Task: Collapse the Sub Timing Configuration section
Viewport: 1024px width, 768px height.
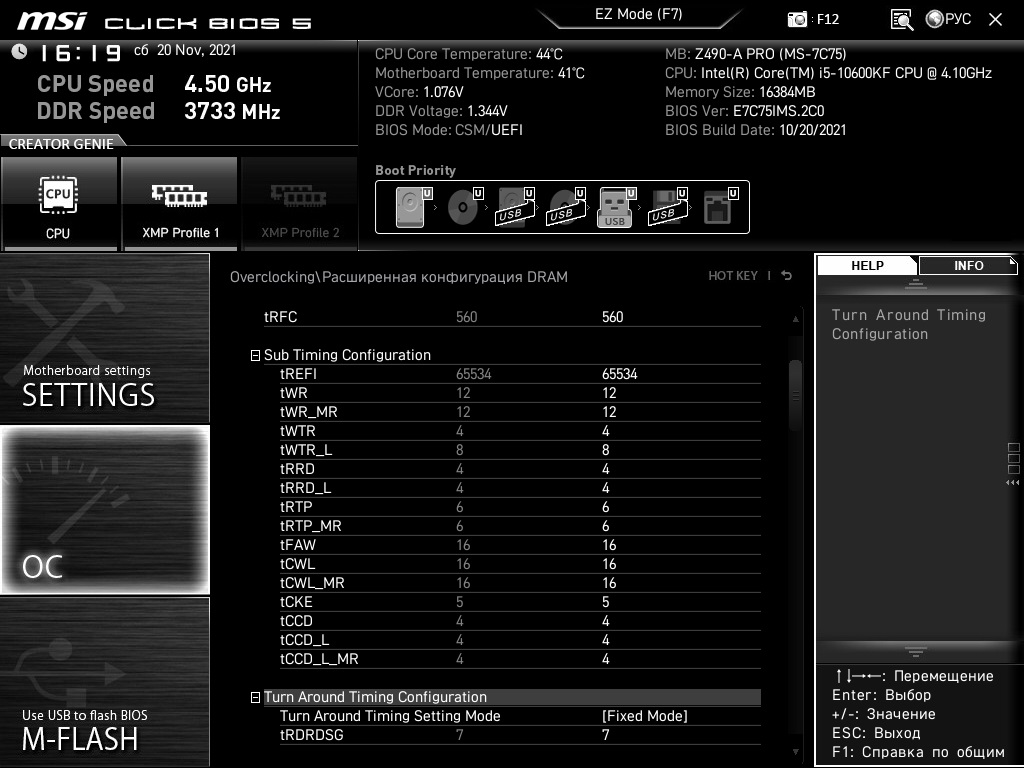Action: [x=255, y=355]
